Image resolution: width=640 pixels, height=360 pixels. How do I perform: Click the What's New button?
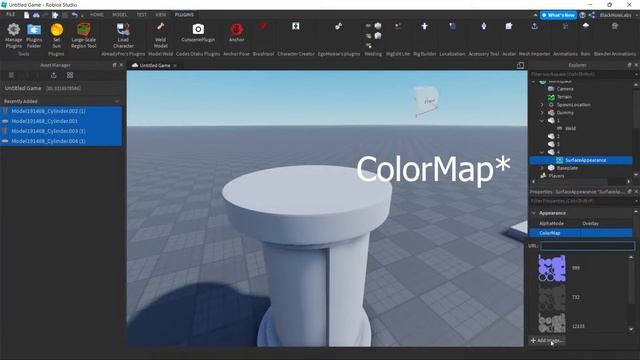(558, 15)
